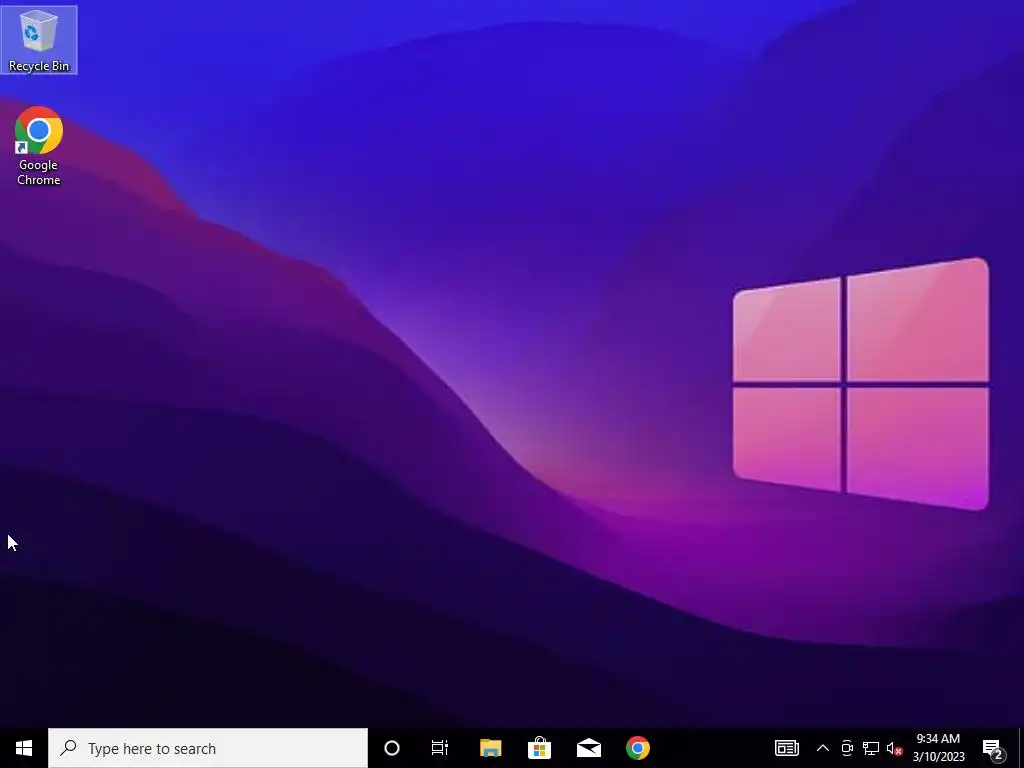Open File Explorer from taskbar
This screenshot has width=1024, height=768.
coord(490,748)
